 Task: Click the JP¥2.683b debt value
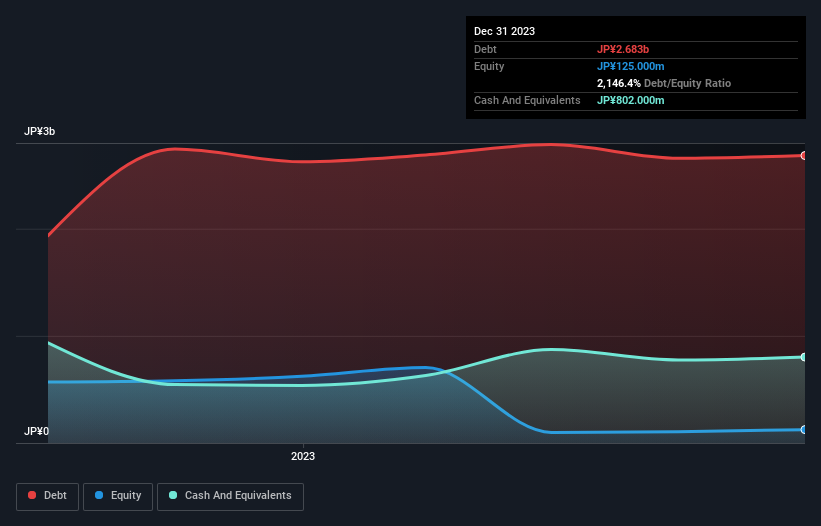click(x=623, y=49)
